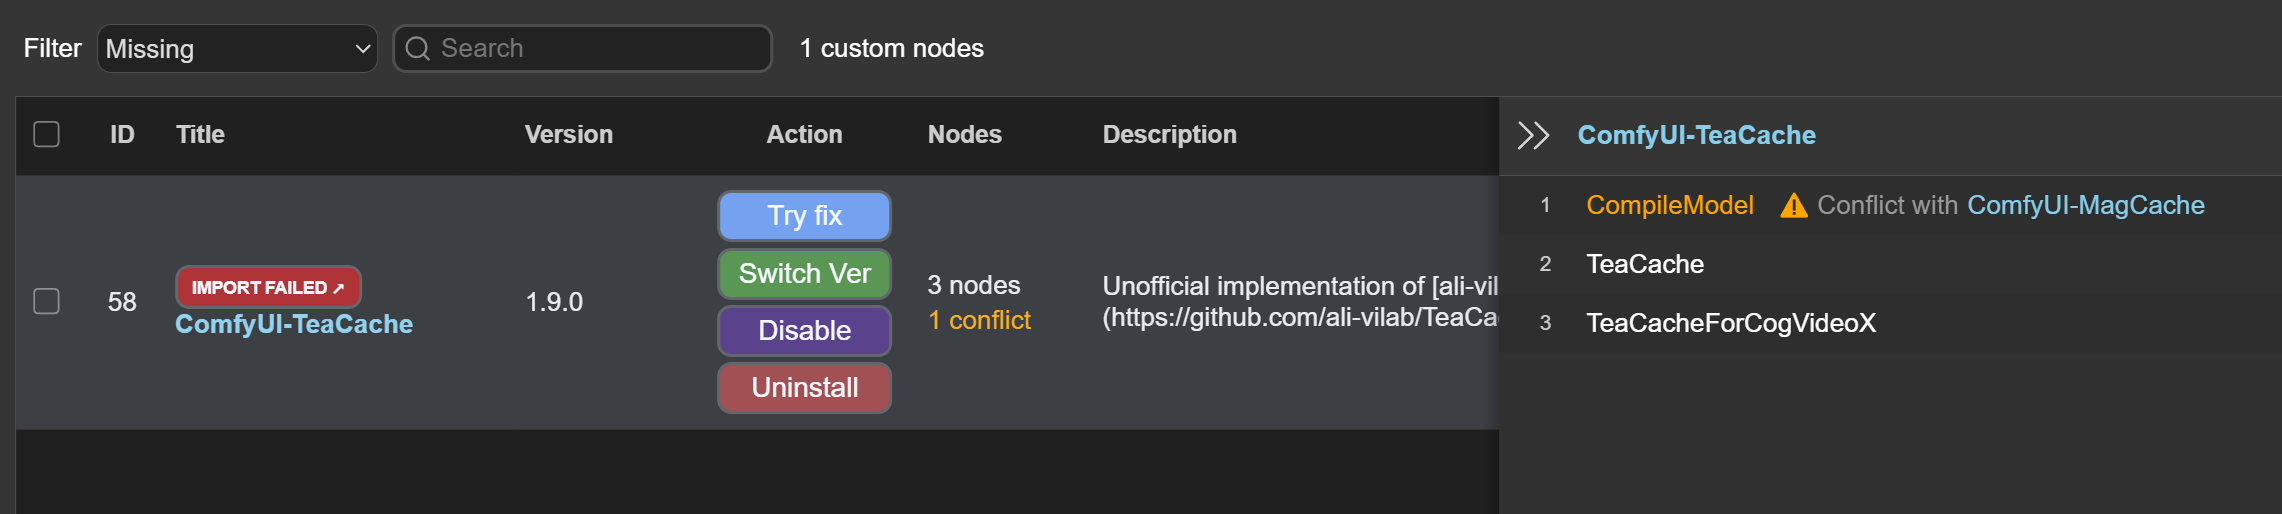Select the TeaCacheForCogVideoX node entry

[1730, 323]
